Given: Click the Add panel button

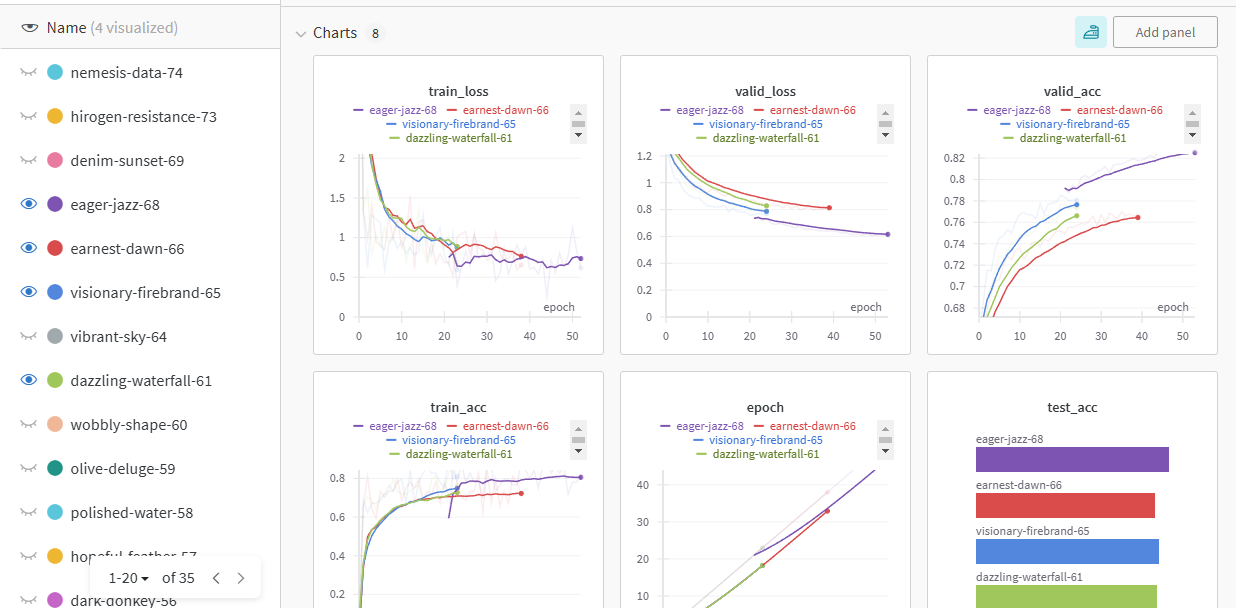Looking at the screenshot, I should 1165,32.
